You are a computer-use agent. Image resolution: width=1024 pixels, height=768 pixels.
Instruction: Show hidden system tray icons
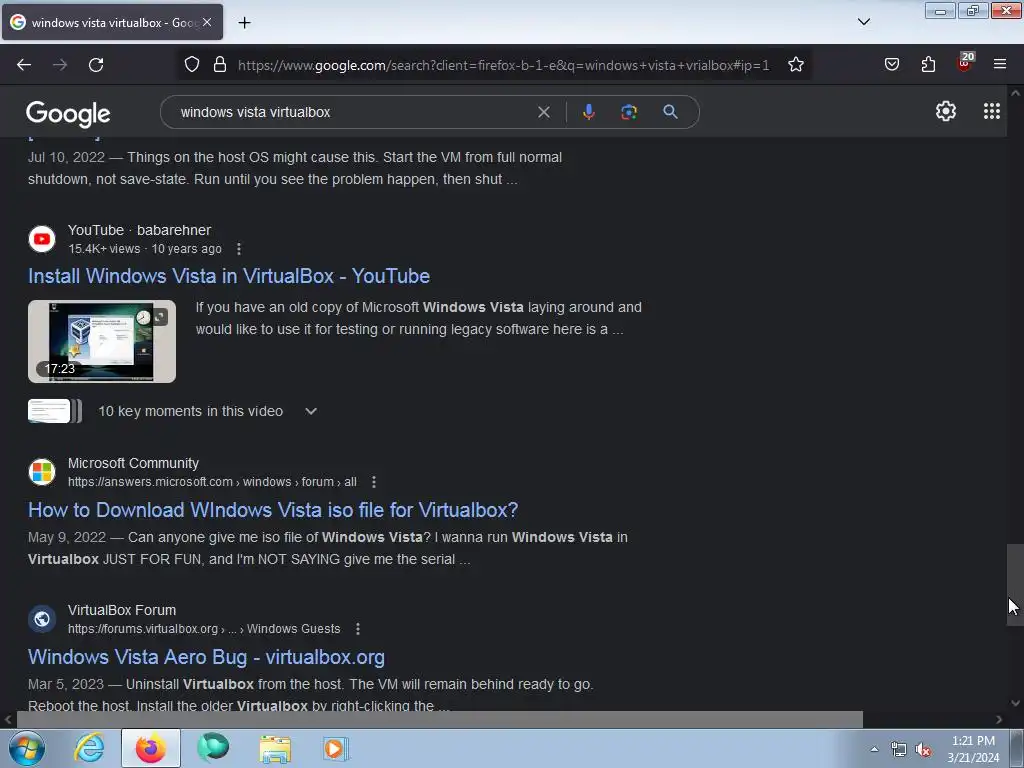[x=874, y=749]
